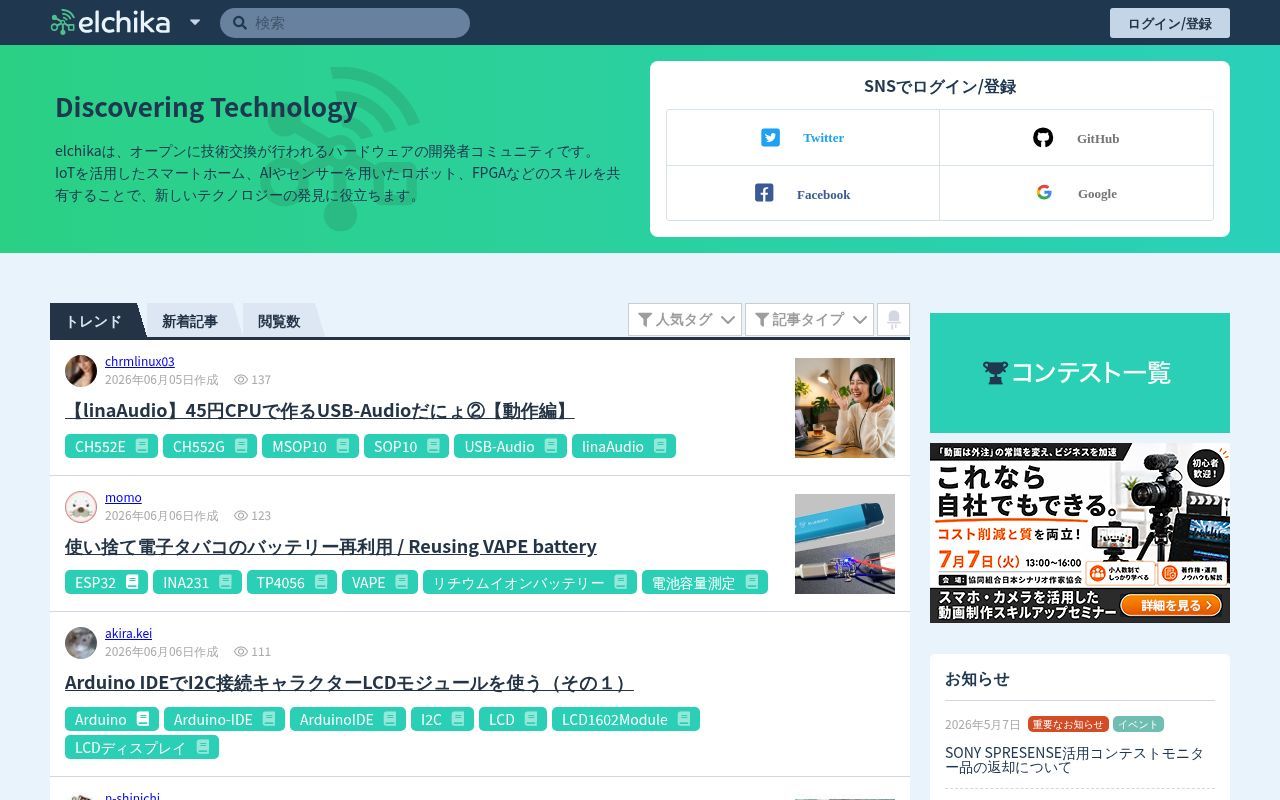Log in via Facebook text link
The width and height of the screenshot is (1280, 800).
[823, 195]
